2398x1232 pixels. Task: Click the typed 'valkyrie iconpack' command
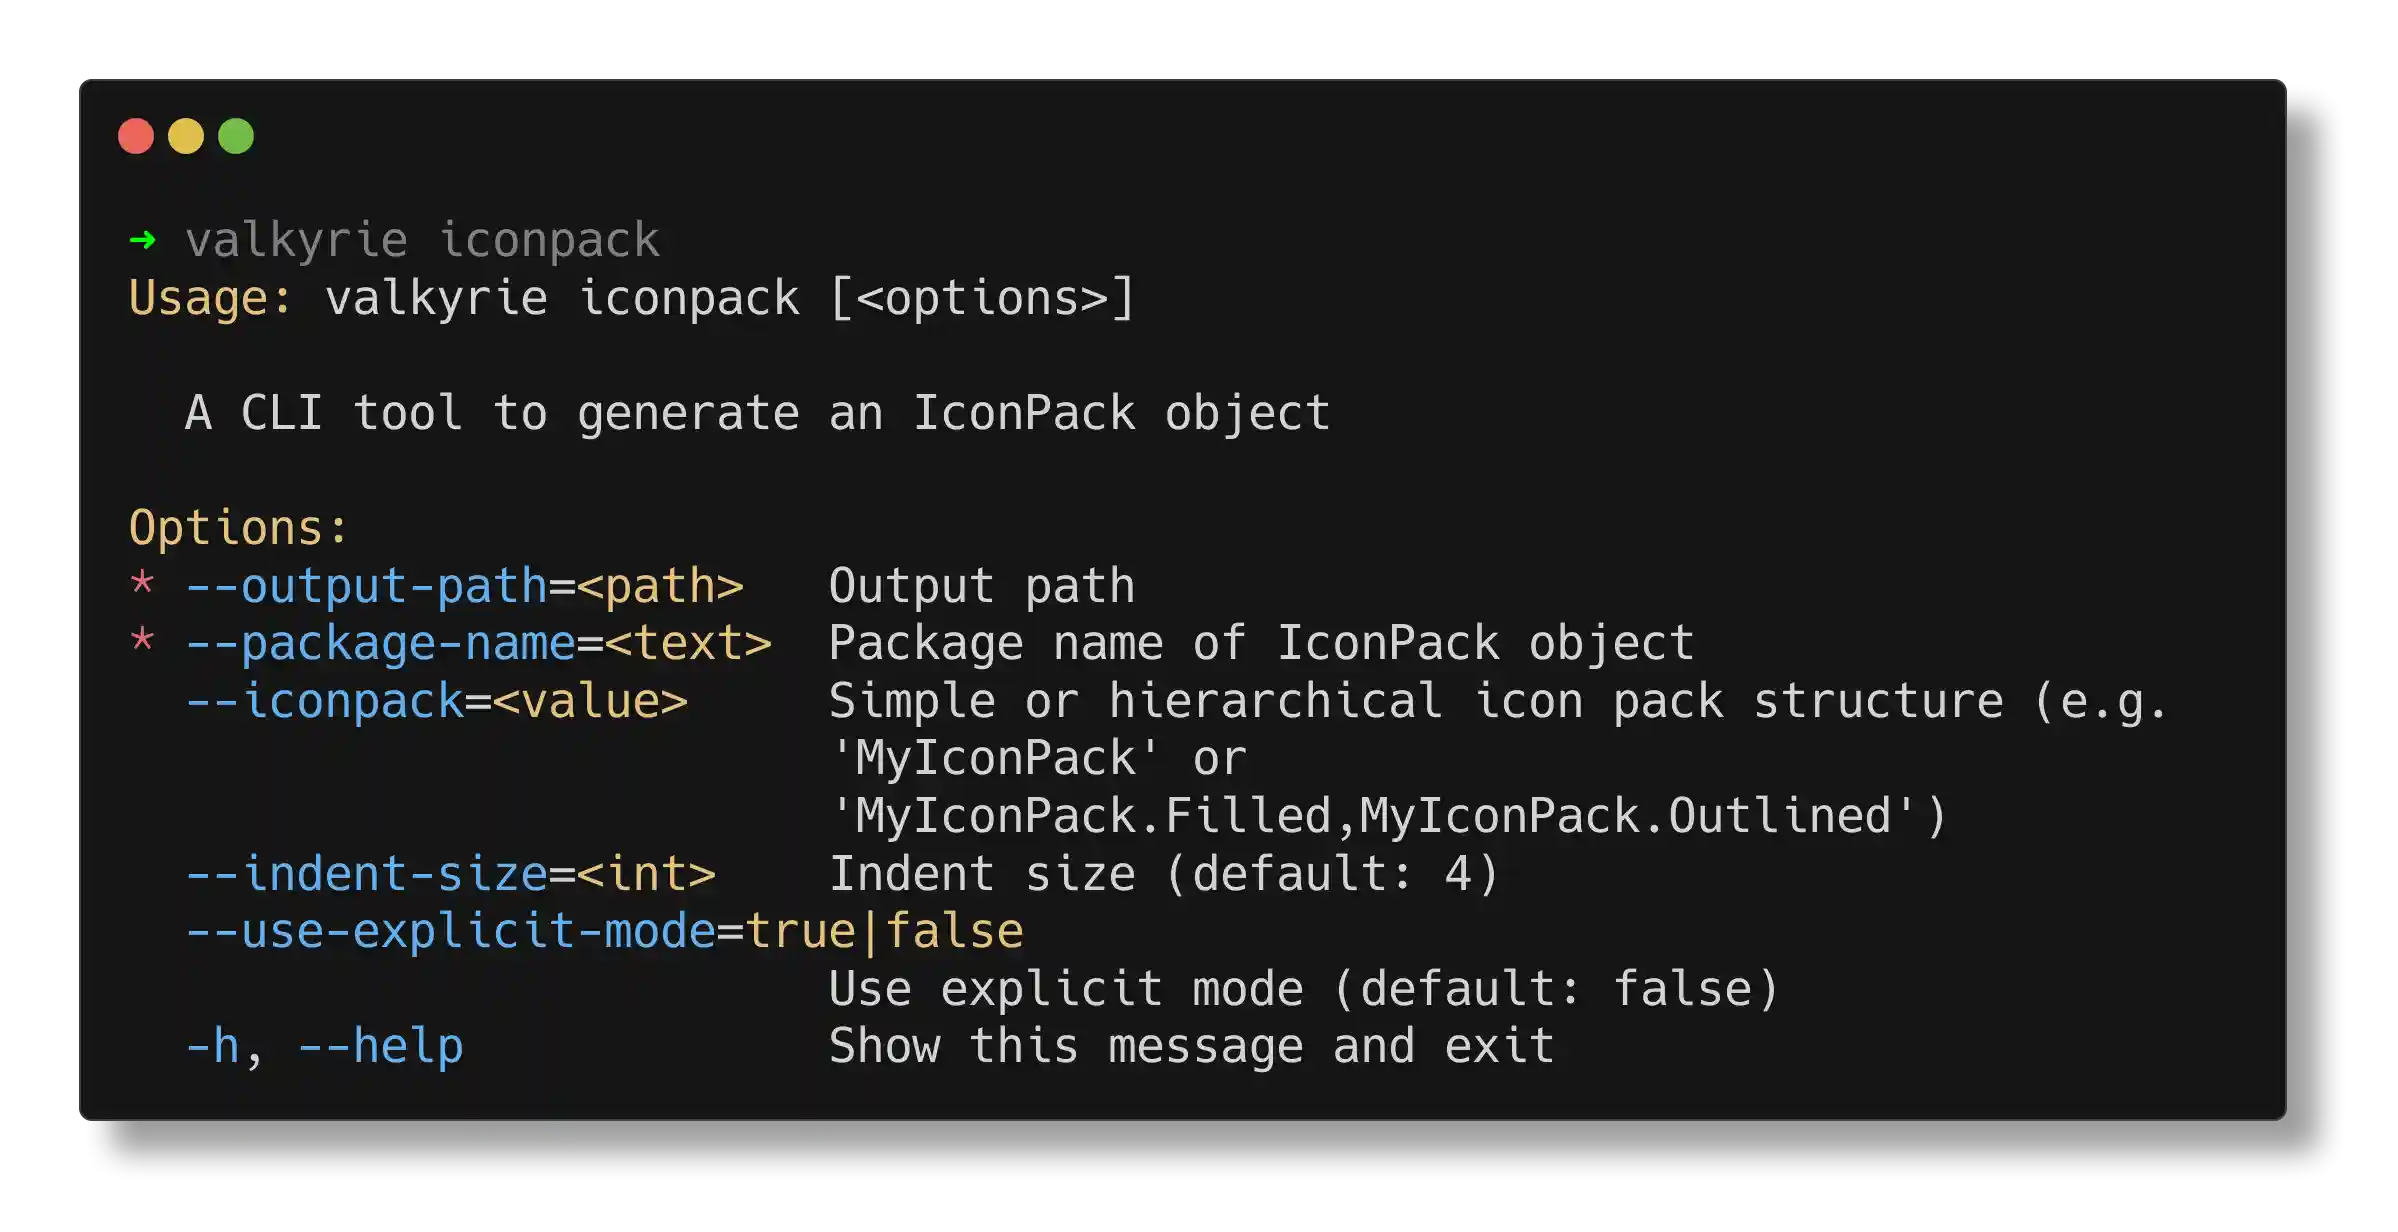pyautogui.click(x=422, y=241)
